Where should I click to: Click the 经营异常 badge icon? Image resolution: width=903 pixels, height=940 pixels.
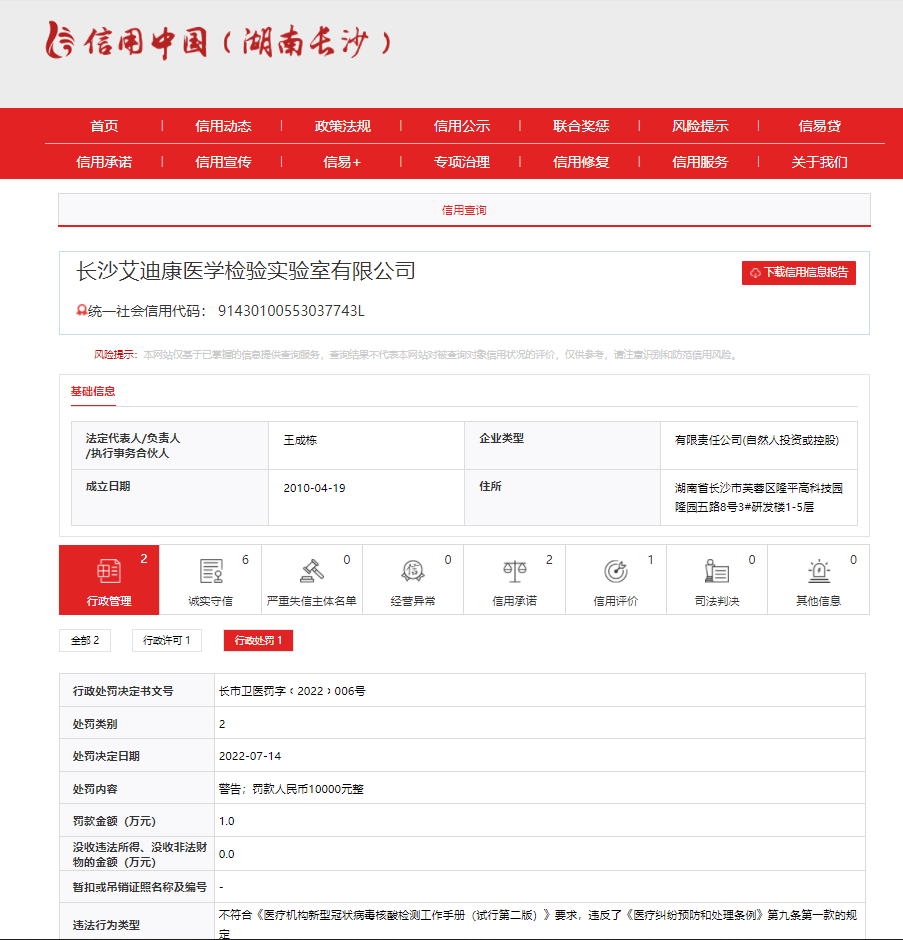click(x=413, y=571)
